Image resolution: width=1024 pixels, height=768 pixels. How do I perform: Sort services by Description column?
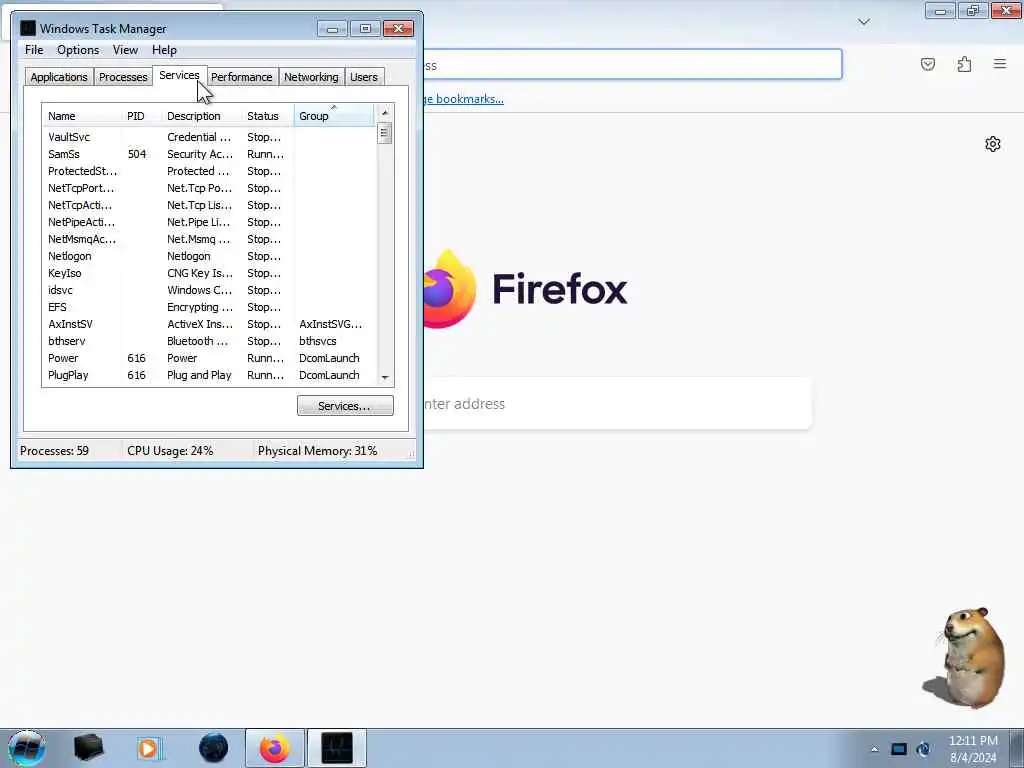click(202, 116)
